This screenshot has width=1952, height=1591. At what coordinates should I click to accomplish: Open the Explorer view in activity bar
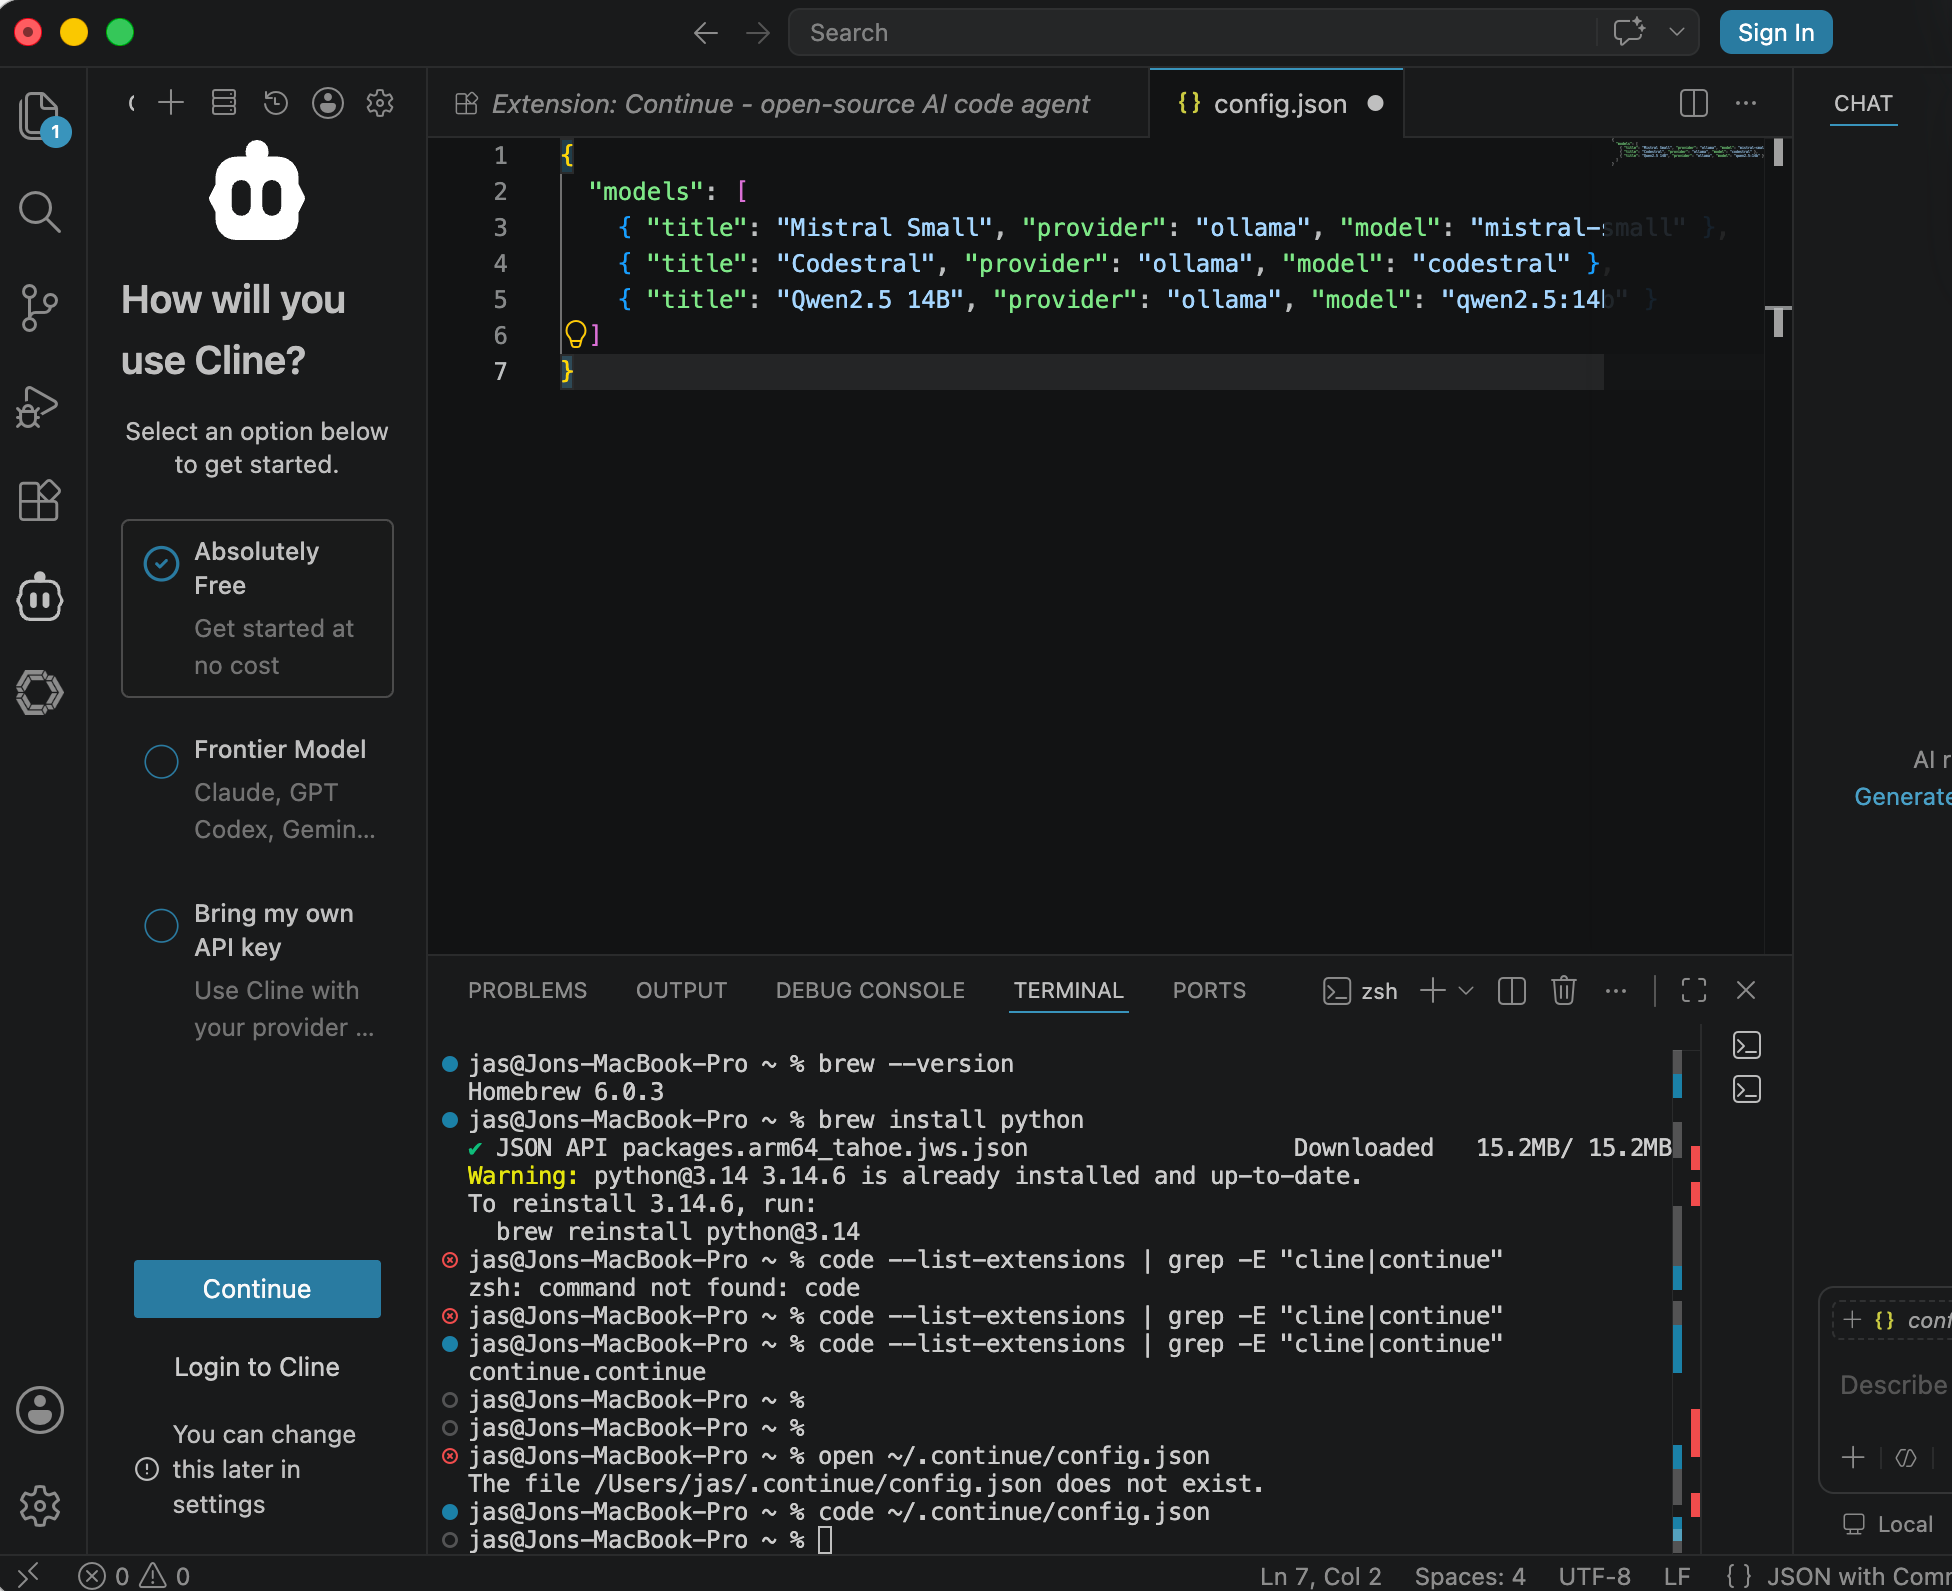tap(40, 116)
